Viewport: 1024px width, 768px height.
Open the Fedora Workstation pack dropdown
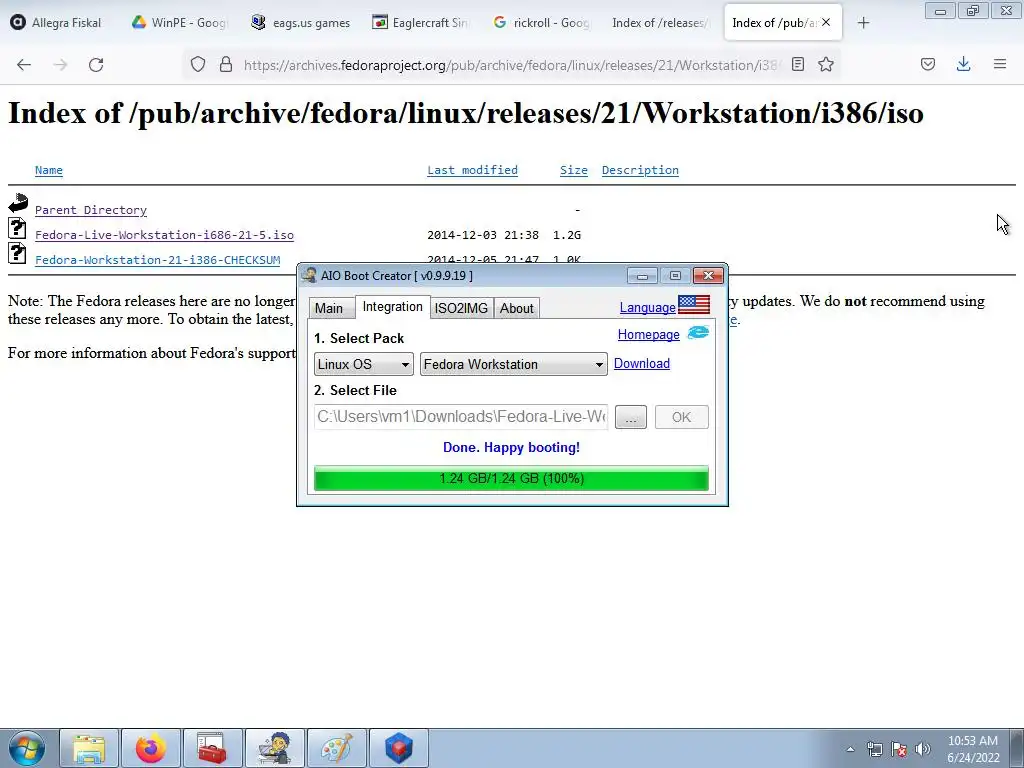click(x=514, y=364)
